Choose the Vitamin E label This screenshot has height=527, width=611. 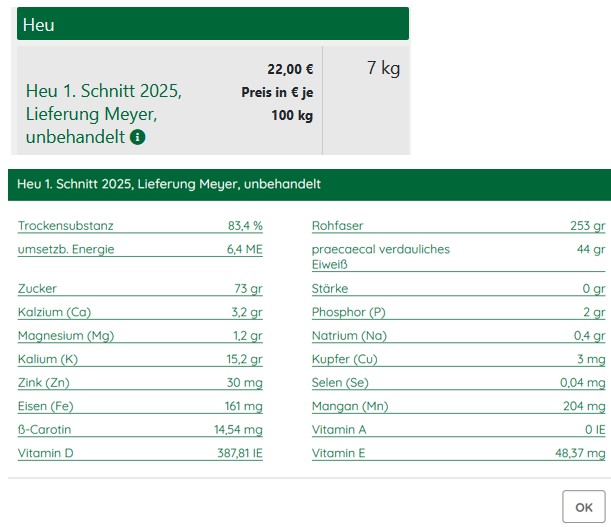point(340,453)
